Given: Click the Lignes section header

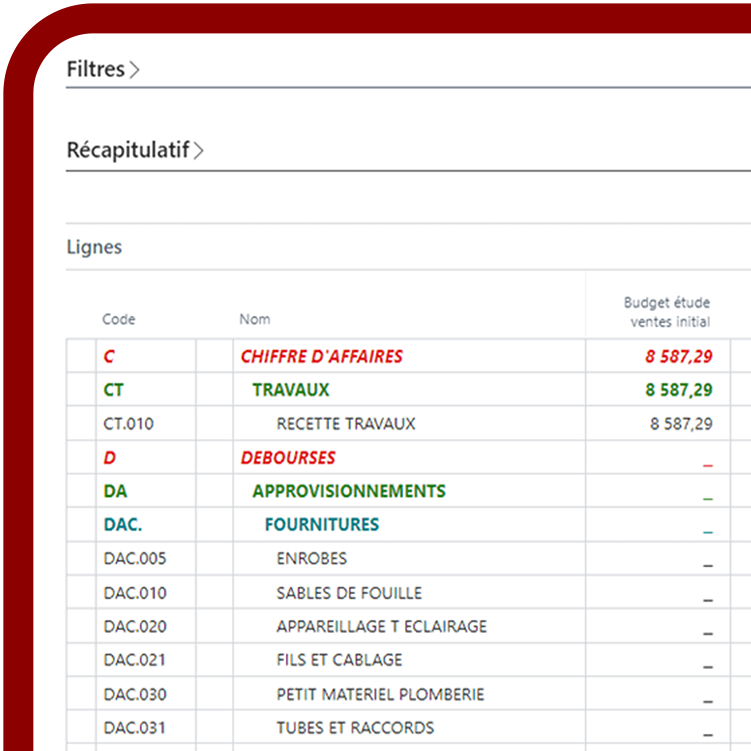Looking at the screenshot, I should 94,247.
